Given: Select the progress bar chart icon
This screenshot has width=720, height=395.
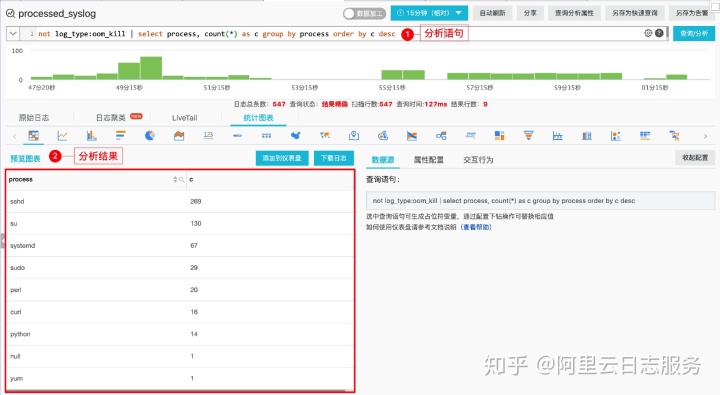Looking at the screenshot, I should (x=237, y=135).
